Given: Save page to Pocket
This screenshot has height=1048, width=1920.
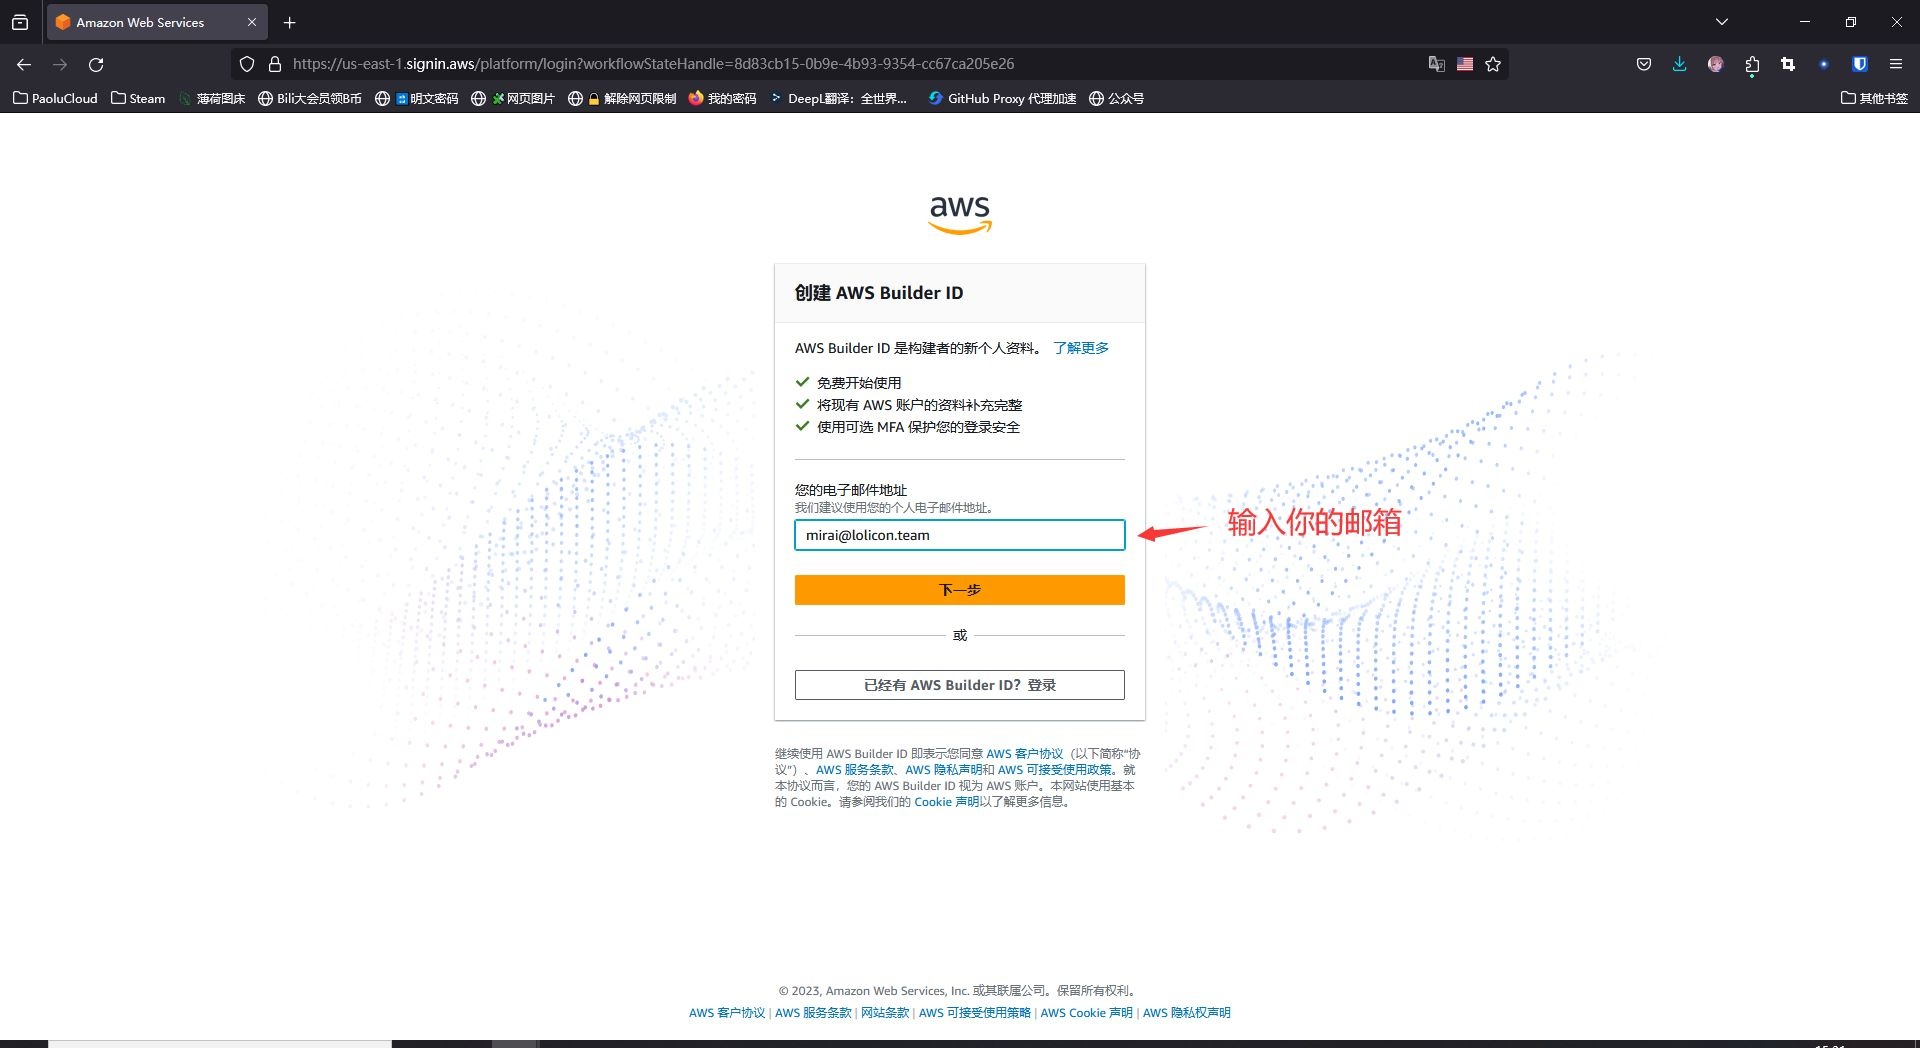Looking at the screenshot, I should click(1644, 64).
